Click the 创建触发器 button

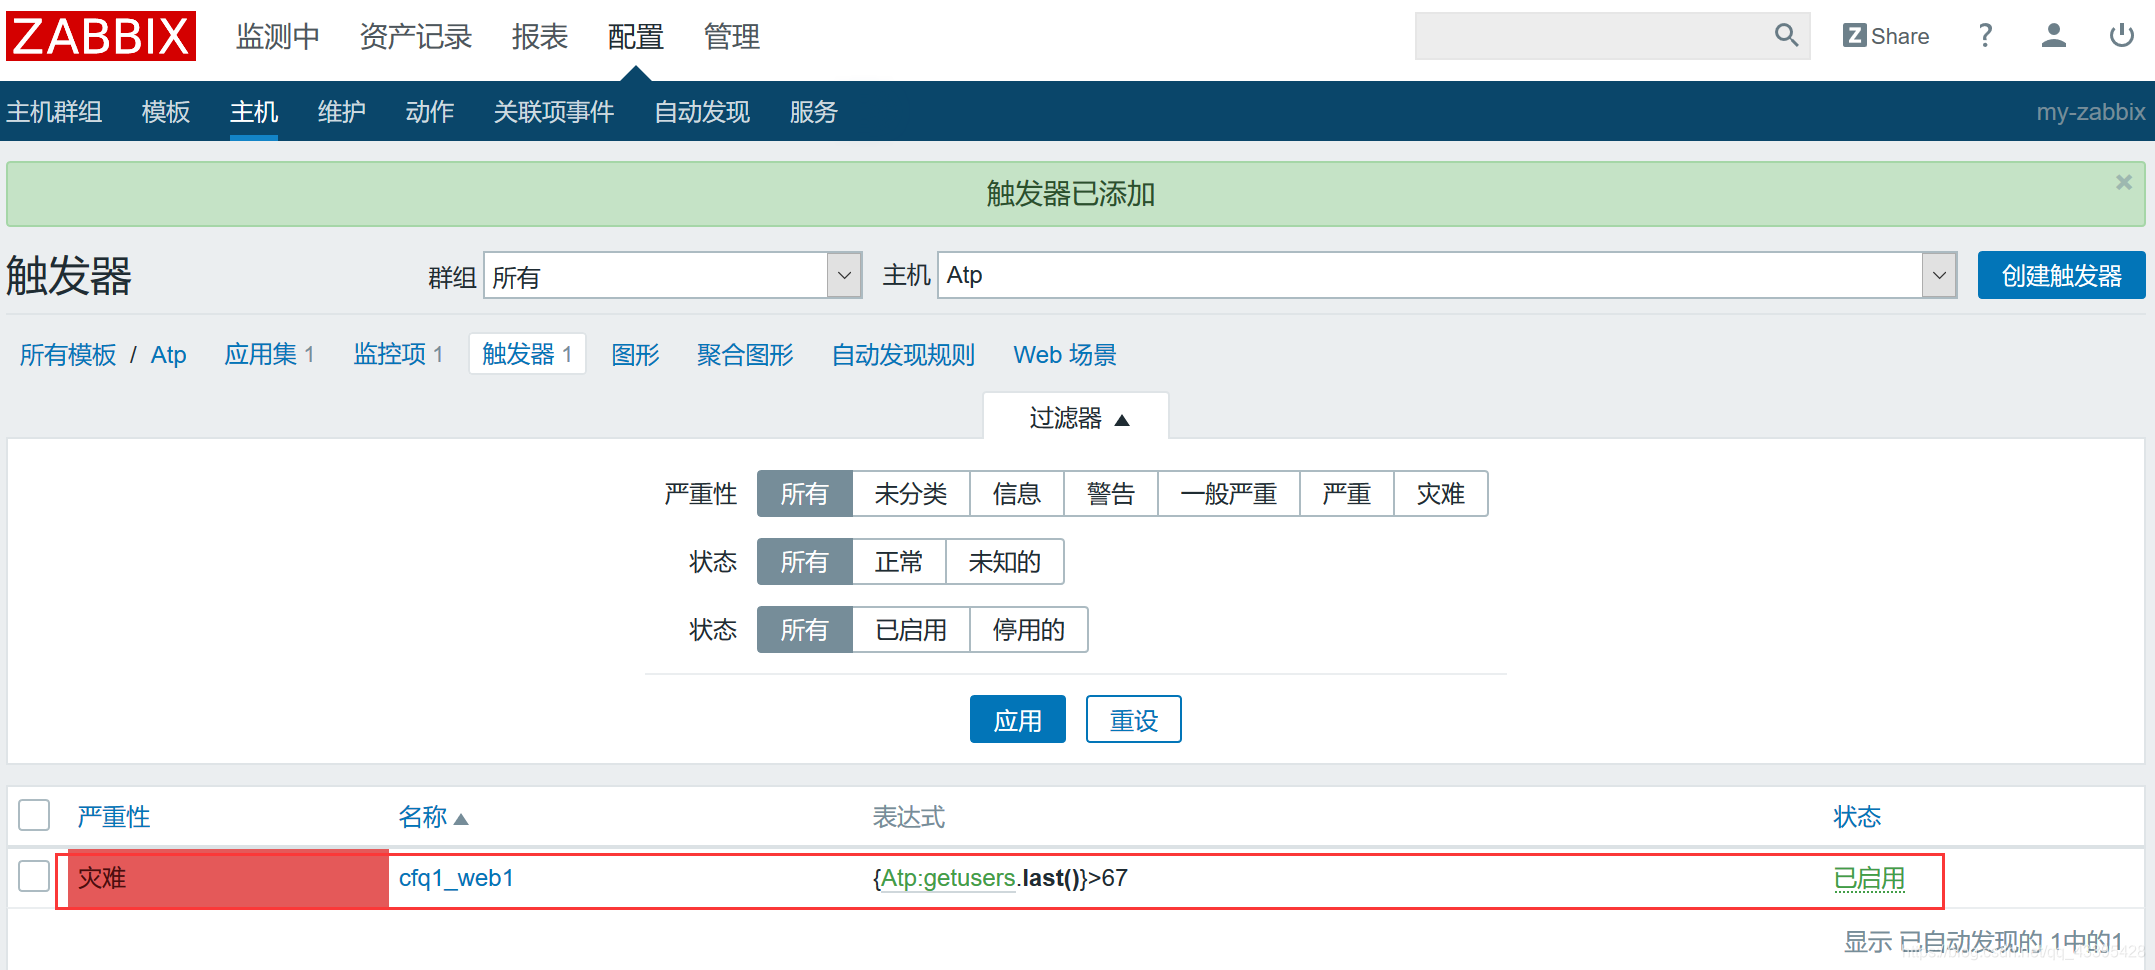click(2062, 275)
